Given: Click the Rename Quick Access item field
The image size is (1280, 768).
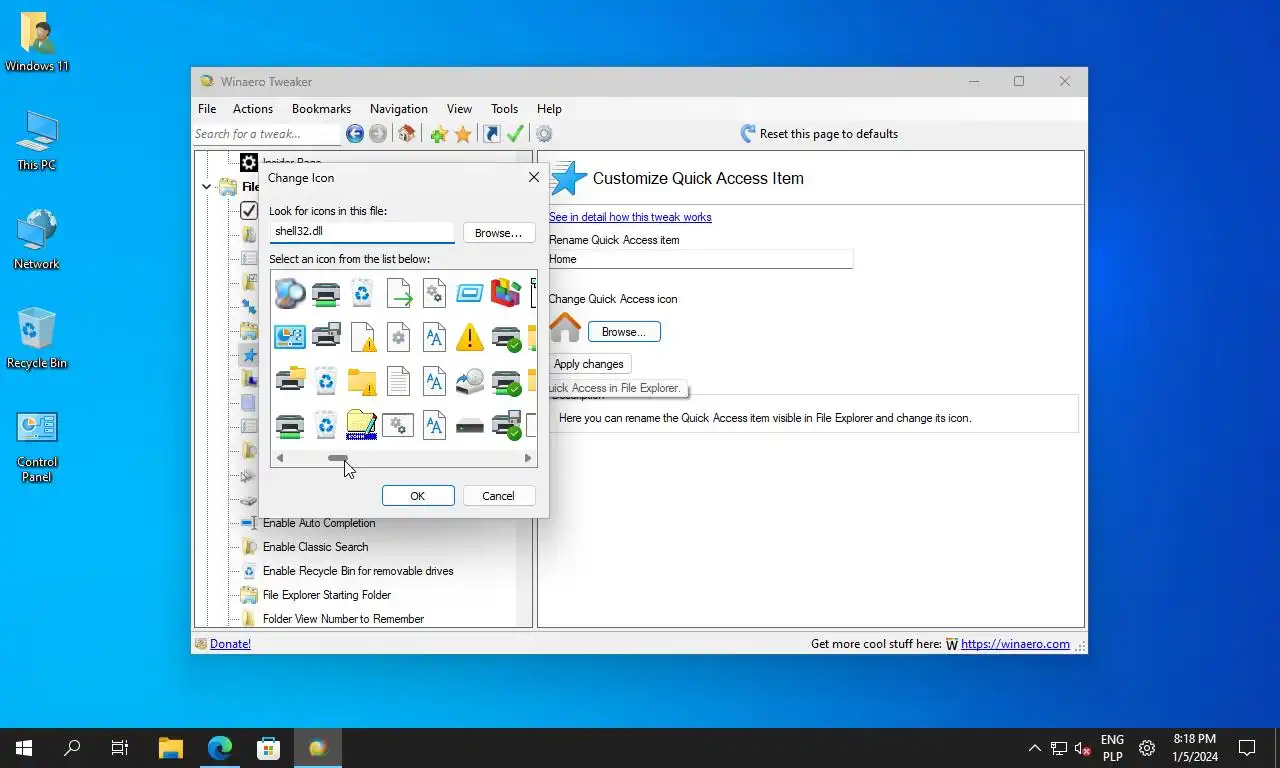Looking at the screenshot, I should pos(701,259).
